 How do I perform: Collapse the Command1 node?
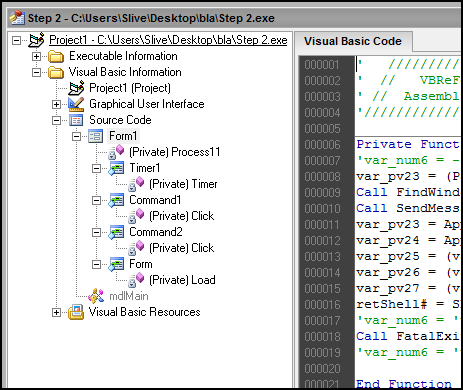[96, 200]
